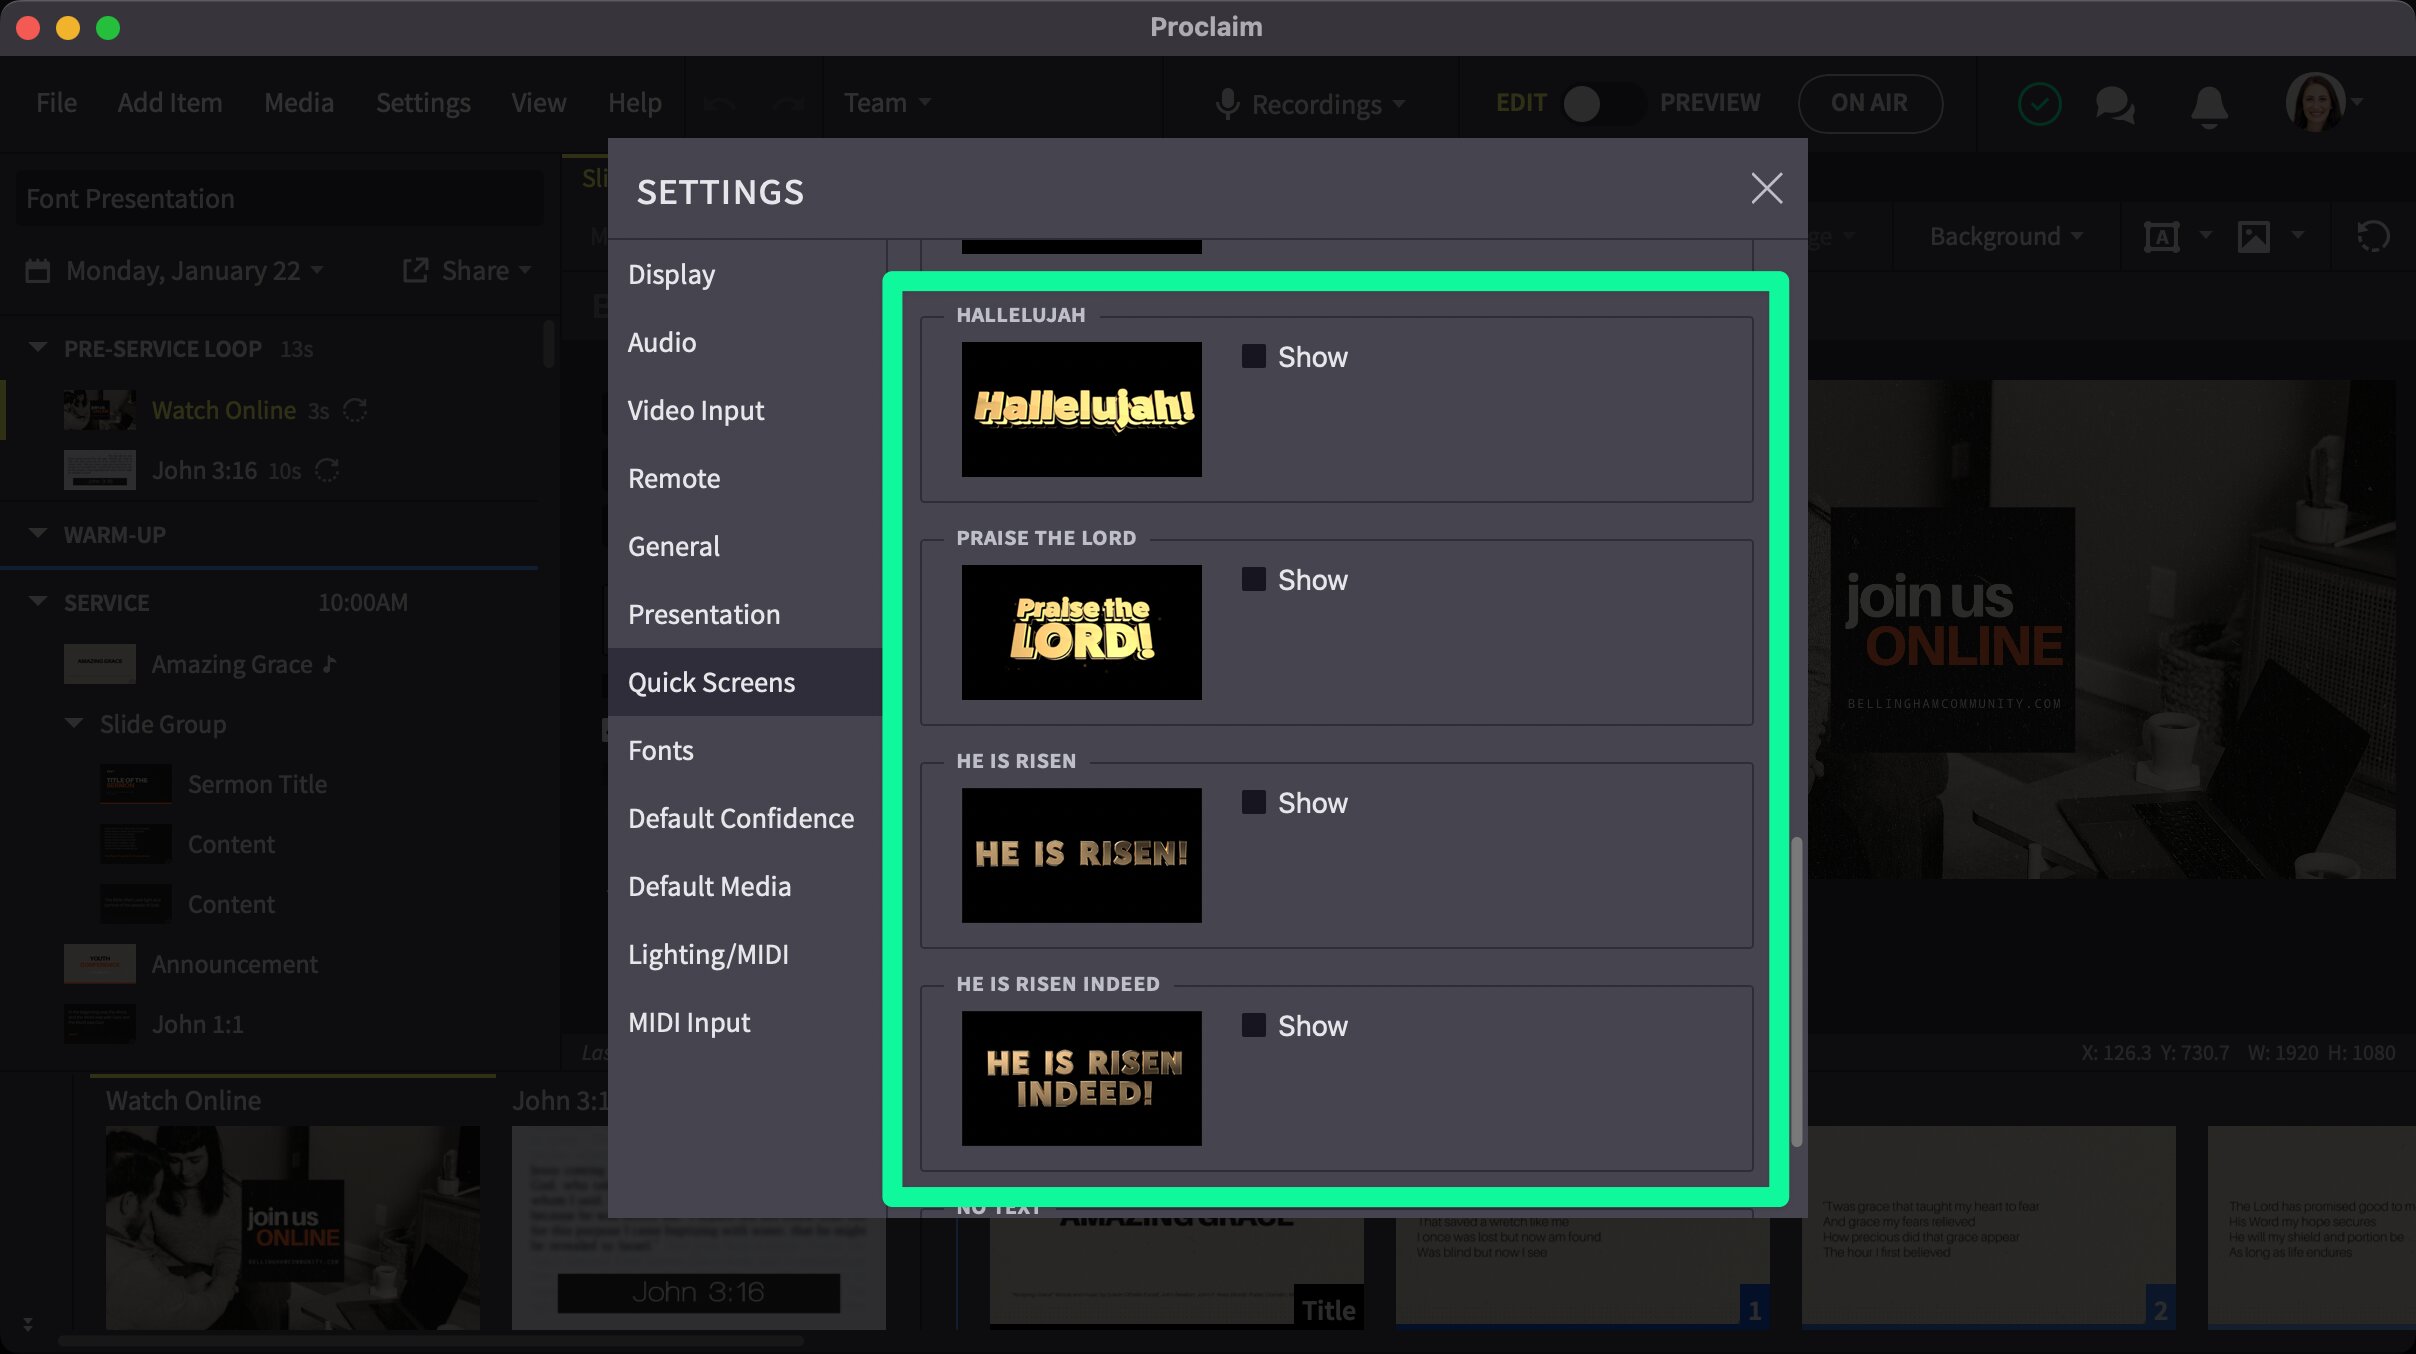This screenshot has width=2416, height=1354.
Task: Click the text tool icon in the toolbar
Action: click(2163, 236)
